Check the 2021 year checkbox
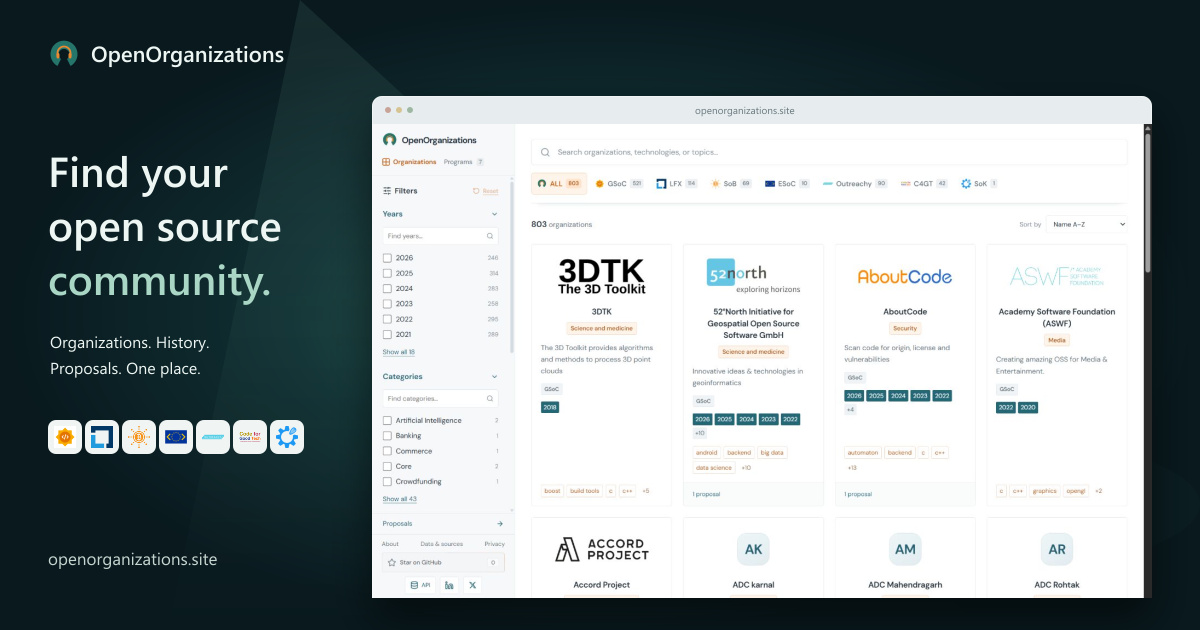Image resolution: width=1200 pixels, height=630 pixels. [387, 334]
